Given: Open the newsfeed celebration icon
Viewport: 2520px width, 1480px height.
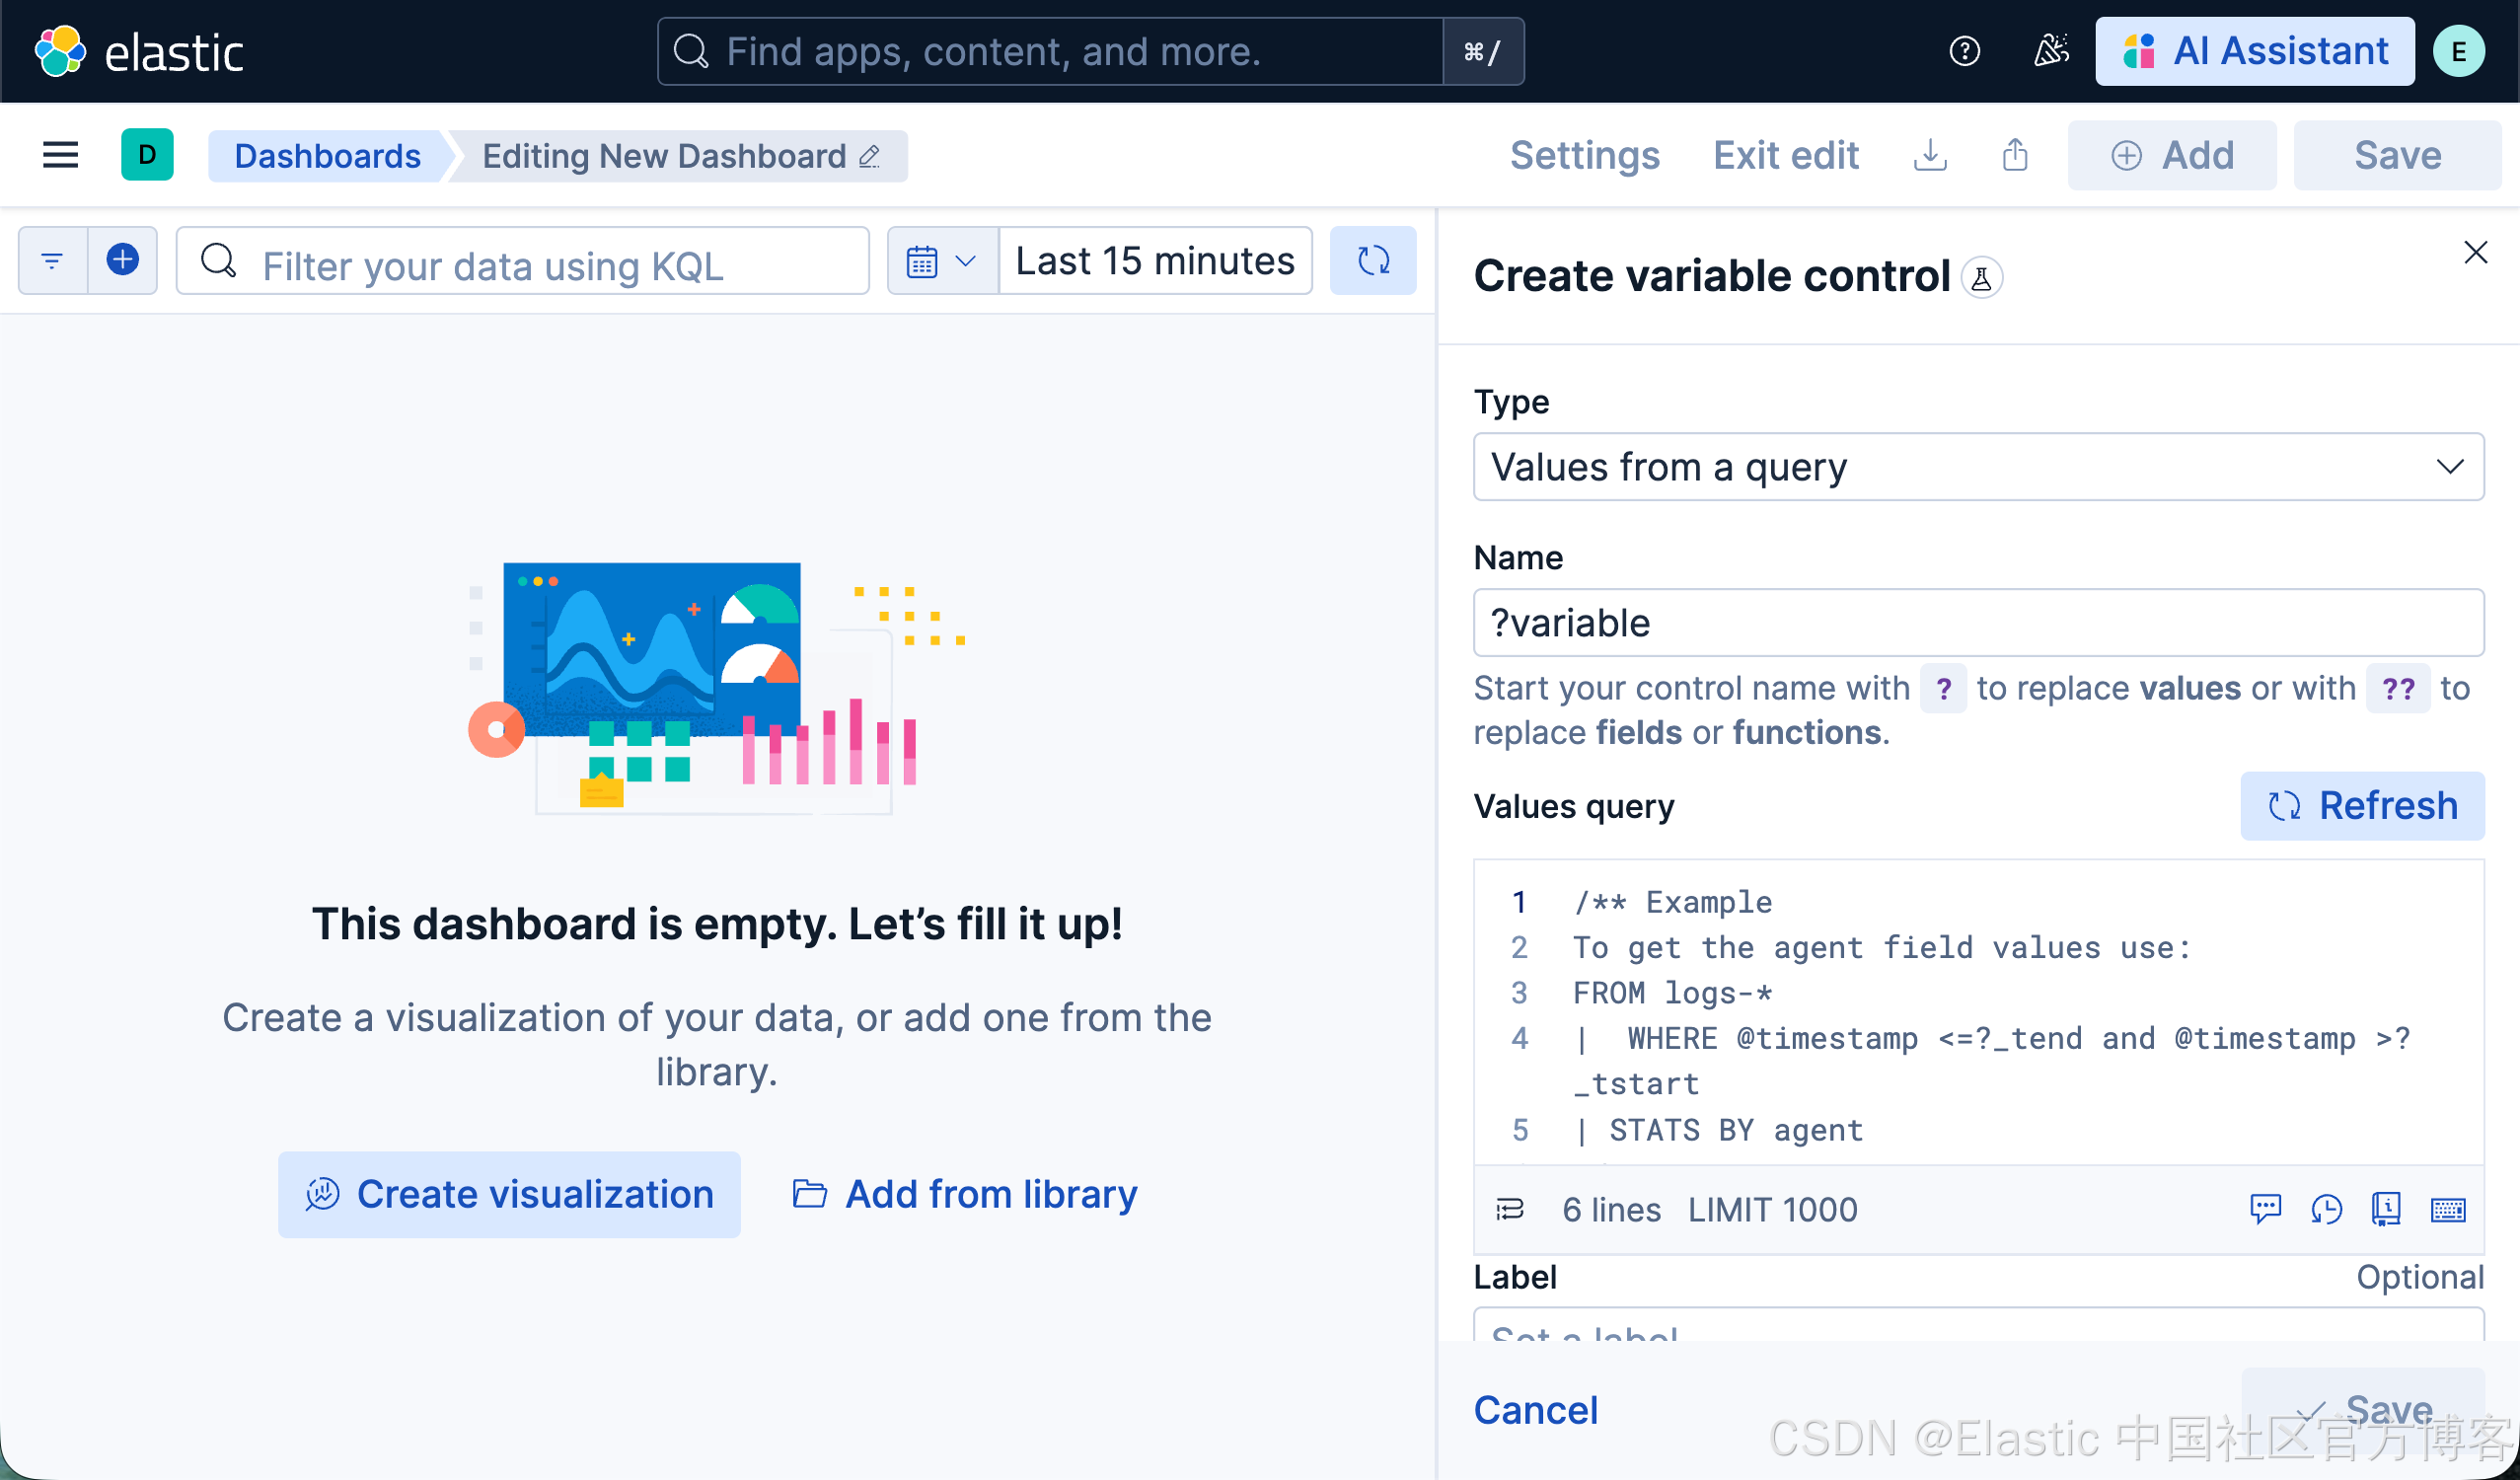Looking at the screenshot, I should (x=2051, y=51).
